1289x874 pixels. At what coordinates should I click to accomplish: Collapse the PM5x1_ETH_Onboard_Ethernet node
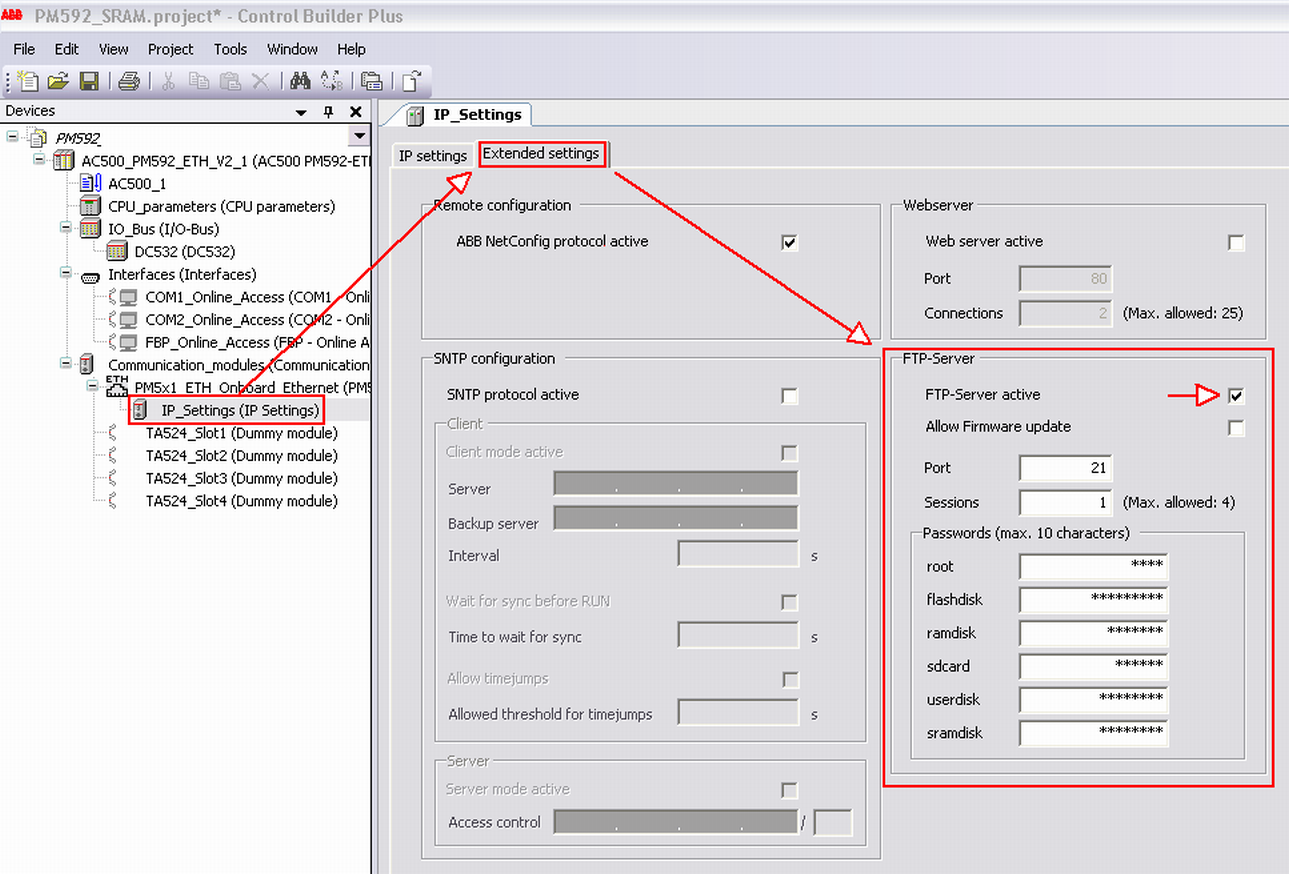92,386
